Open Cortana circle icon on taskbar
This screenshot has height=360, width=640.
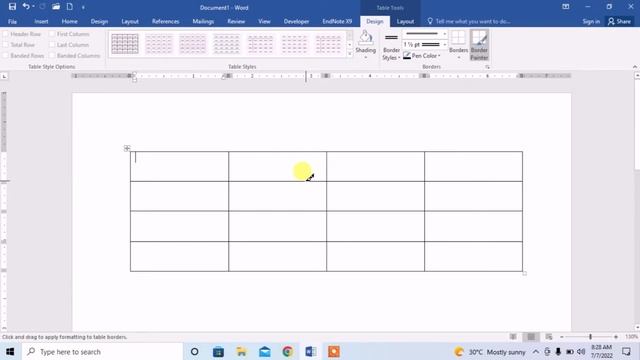click(x=195, y=351)
